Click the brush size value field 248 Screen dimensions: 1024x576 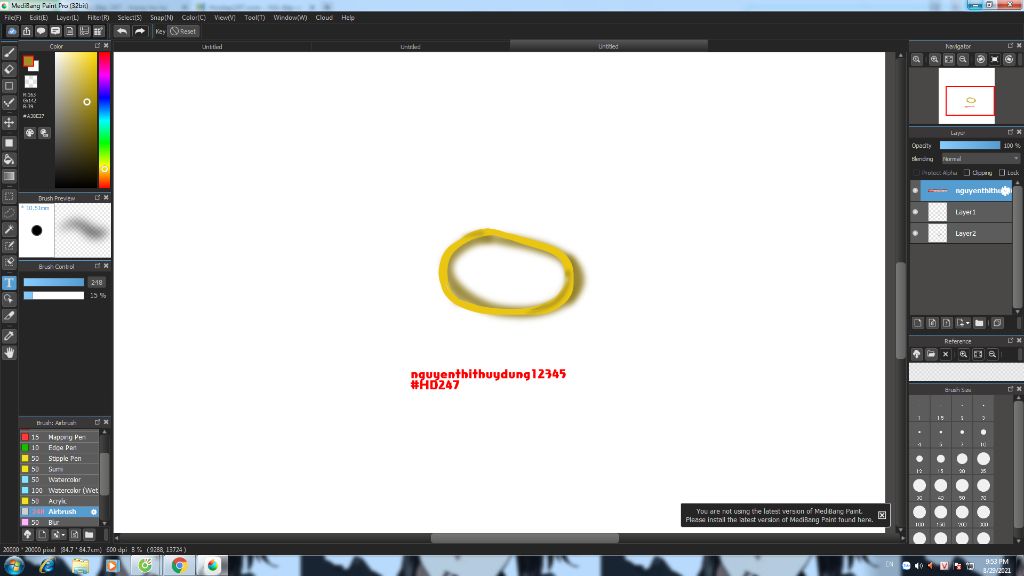(97, 282)
